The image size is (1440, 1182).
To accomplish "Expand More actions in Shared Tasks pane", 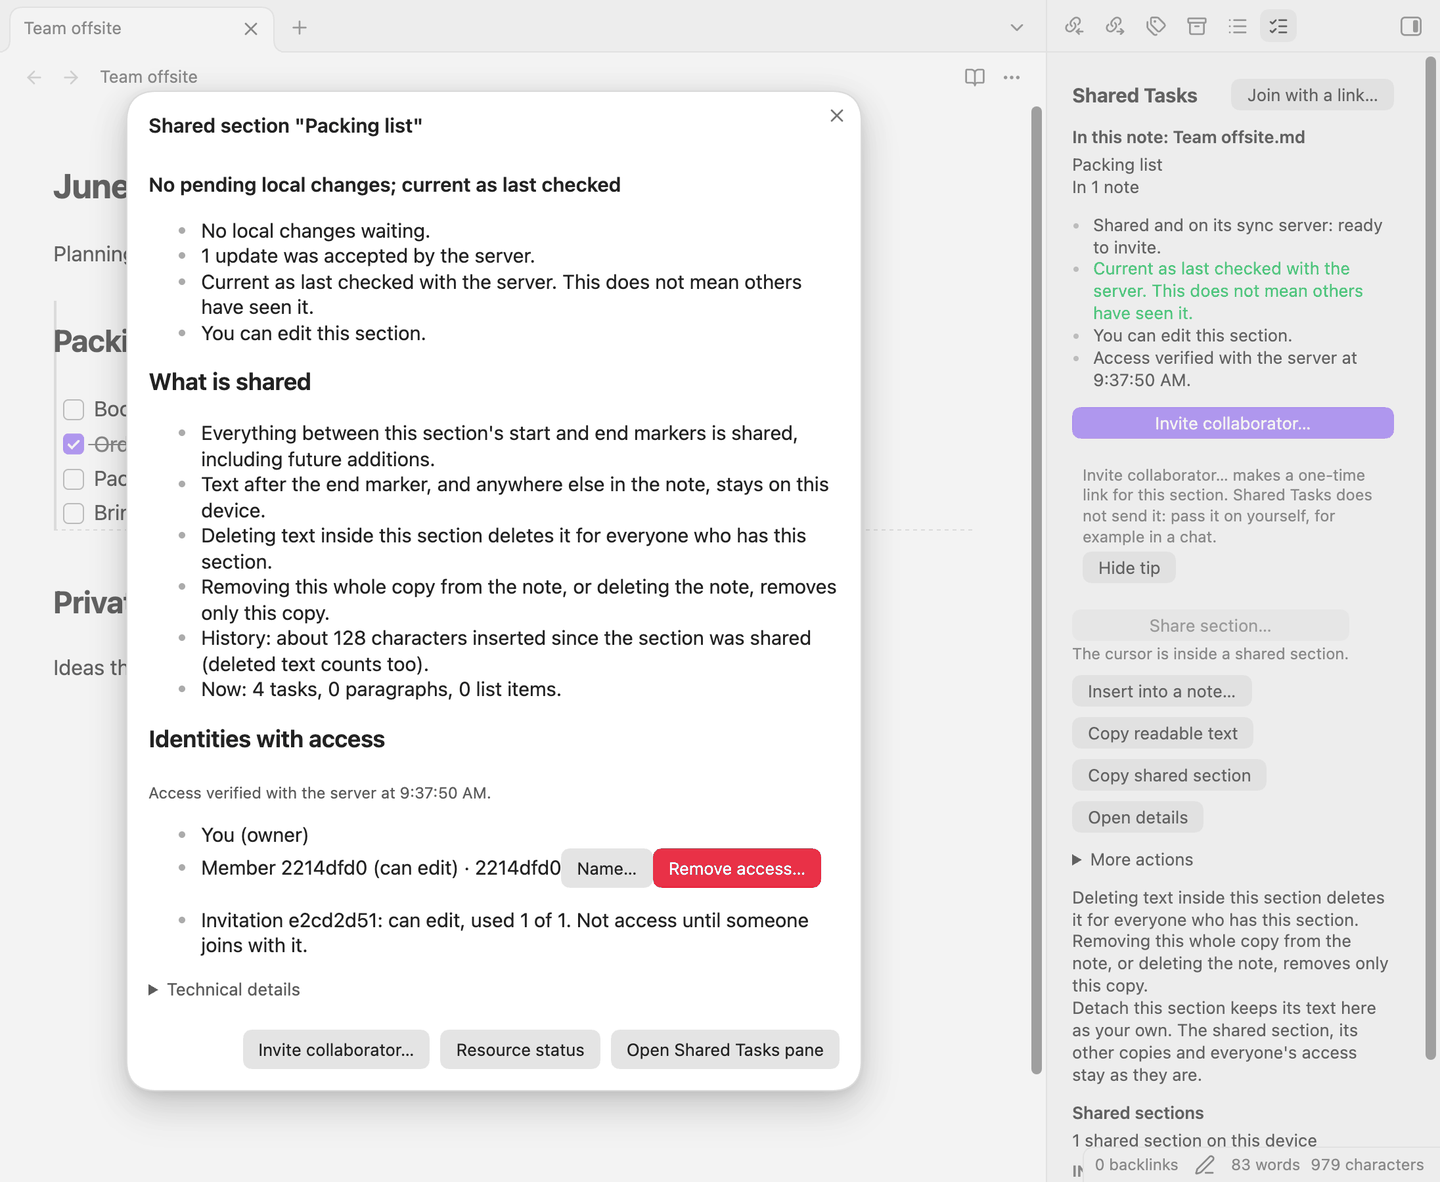I will point(1133,860).
